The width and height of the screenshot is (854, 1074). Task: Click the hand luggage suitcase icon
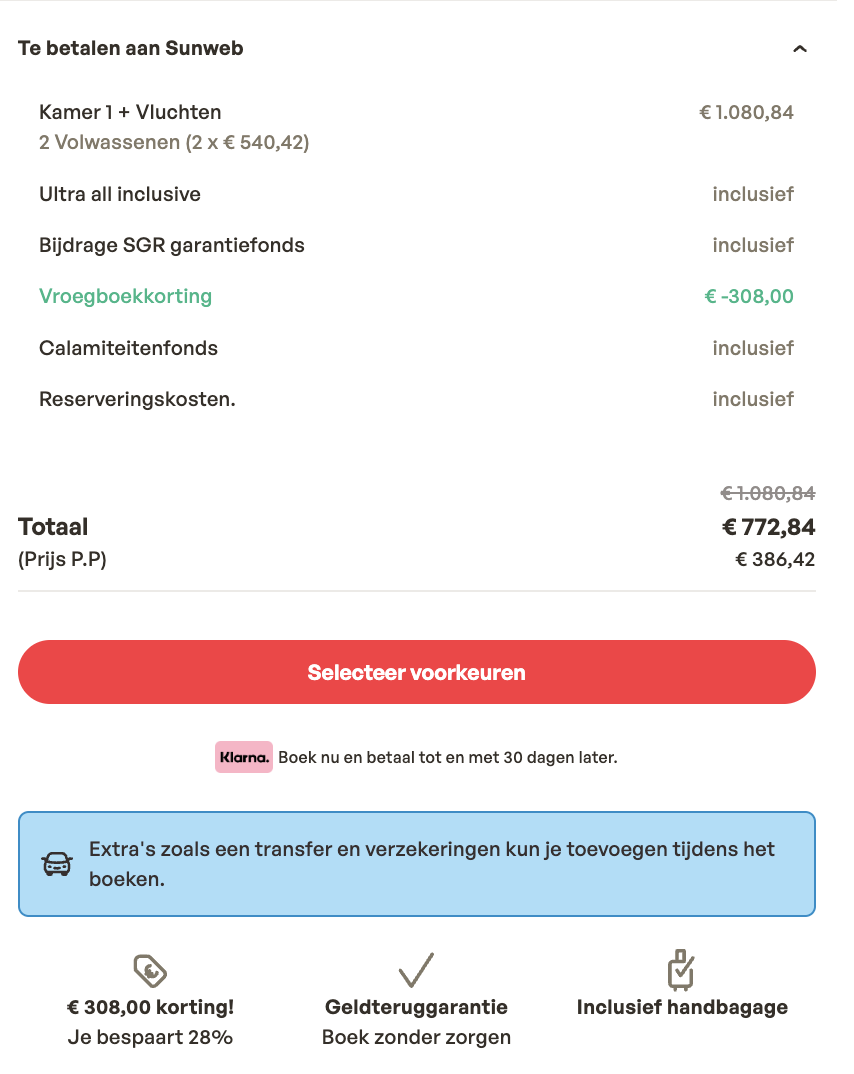681,969
